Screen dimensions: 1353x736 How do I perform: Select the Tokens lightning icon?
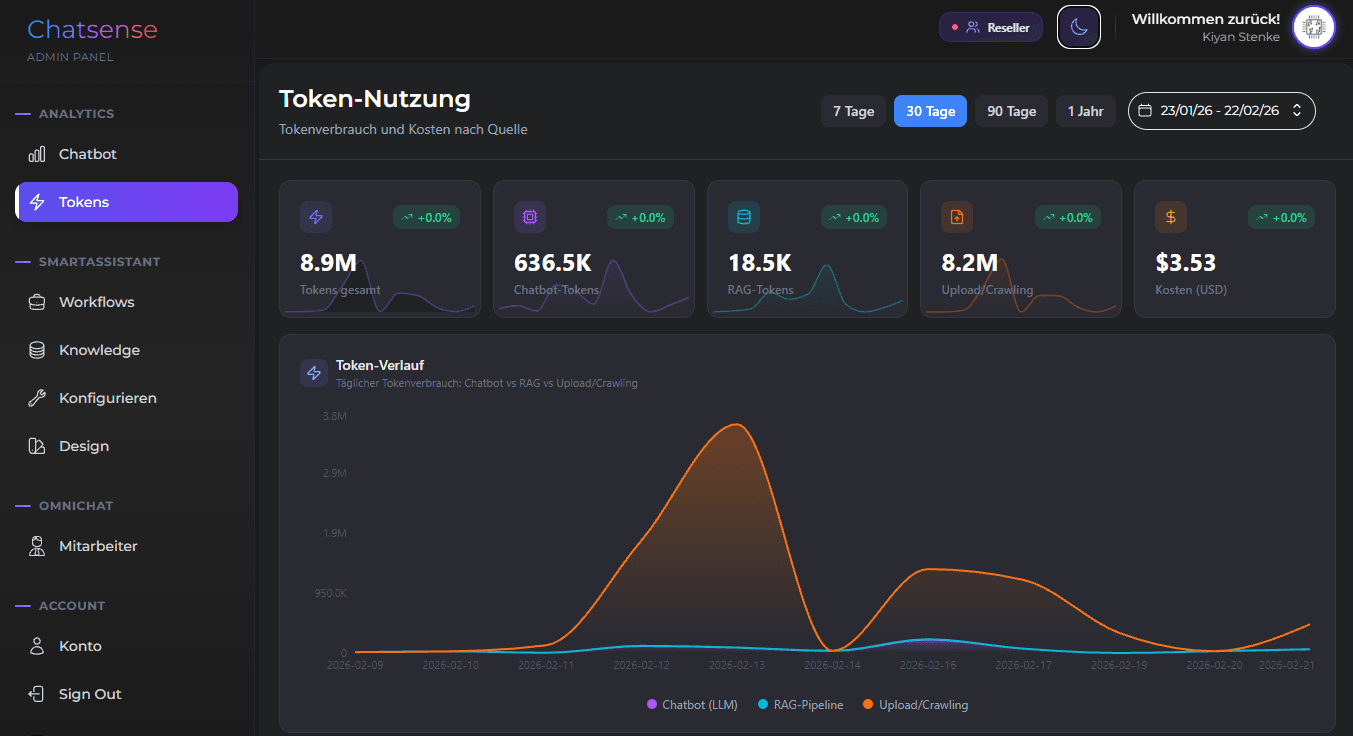pos(38,202)
